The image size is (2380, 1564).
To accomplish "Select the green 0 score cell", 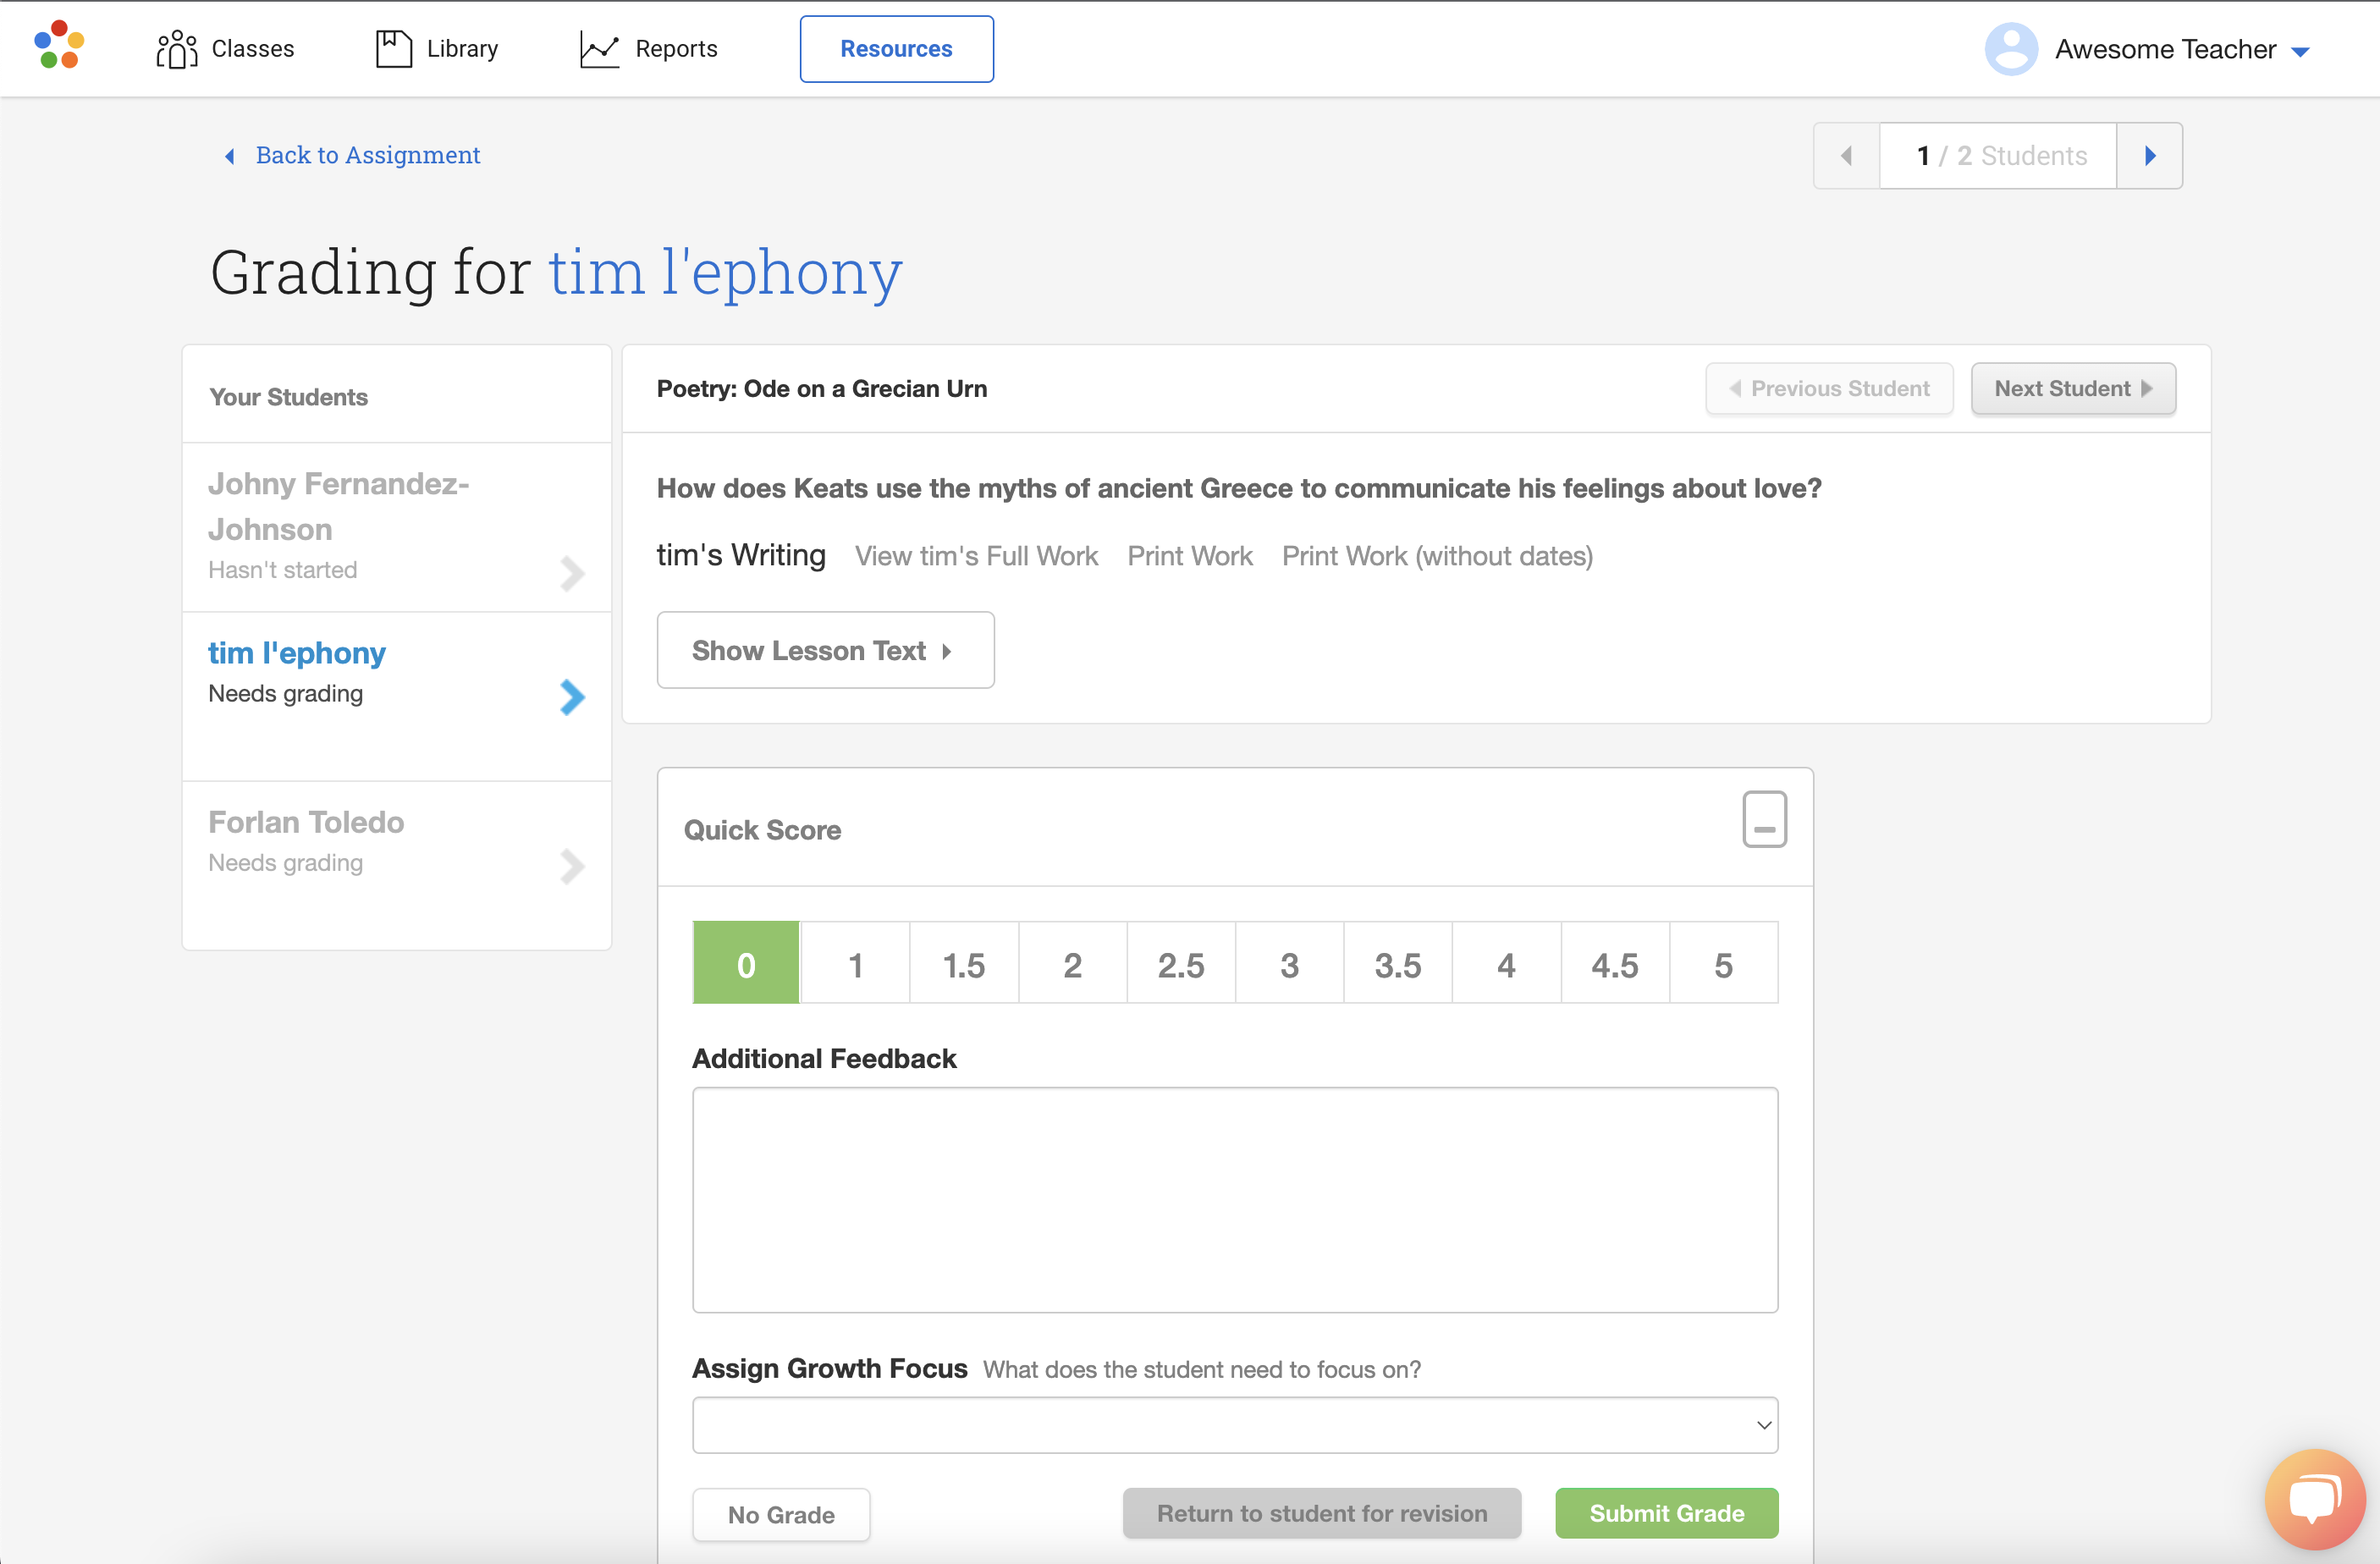I will tap(745, 964).
